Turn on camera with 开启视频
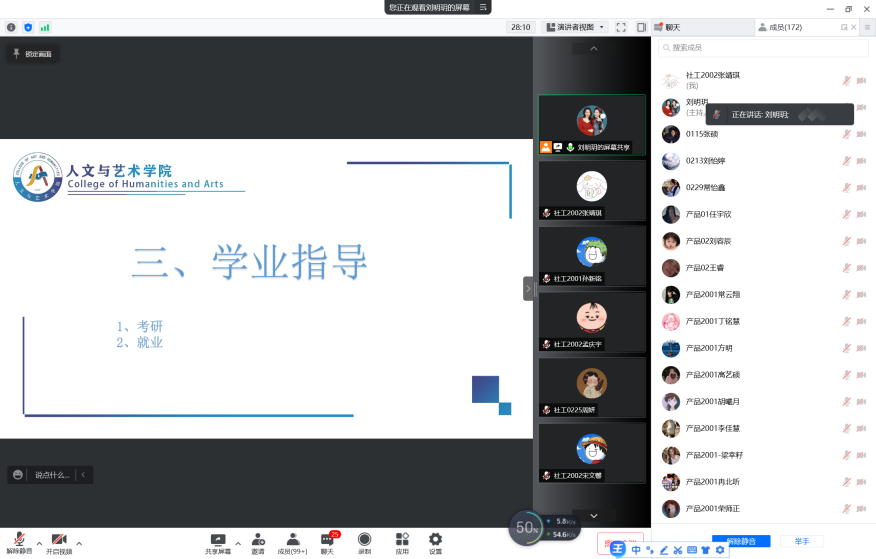This screenshot has width=876, height=559. [x=59, y=542]
